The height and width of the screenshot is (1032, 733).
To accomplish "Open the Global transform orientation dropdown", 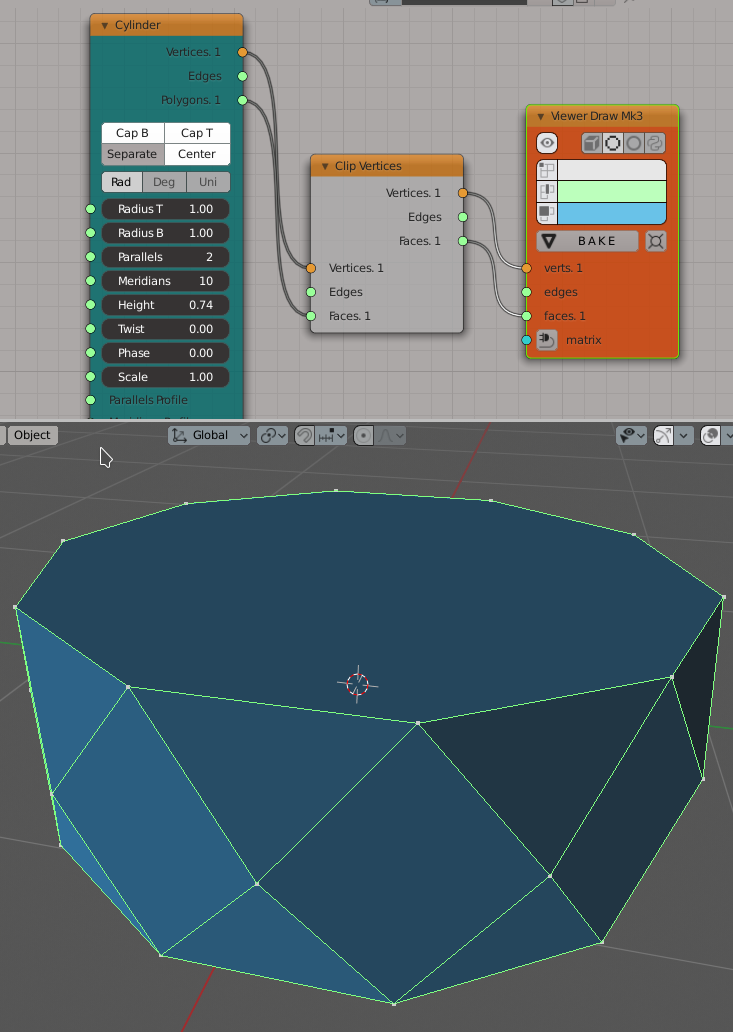I will coord(210,436).
